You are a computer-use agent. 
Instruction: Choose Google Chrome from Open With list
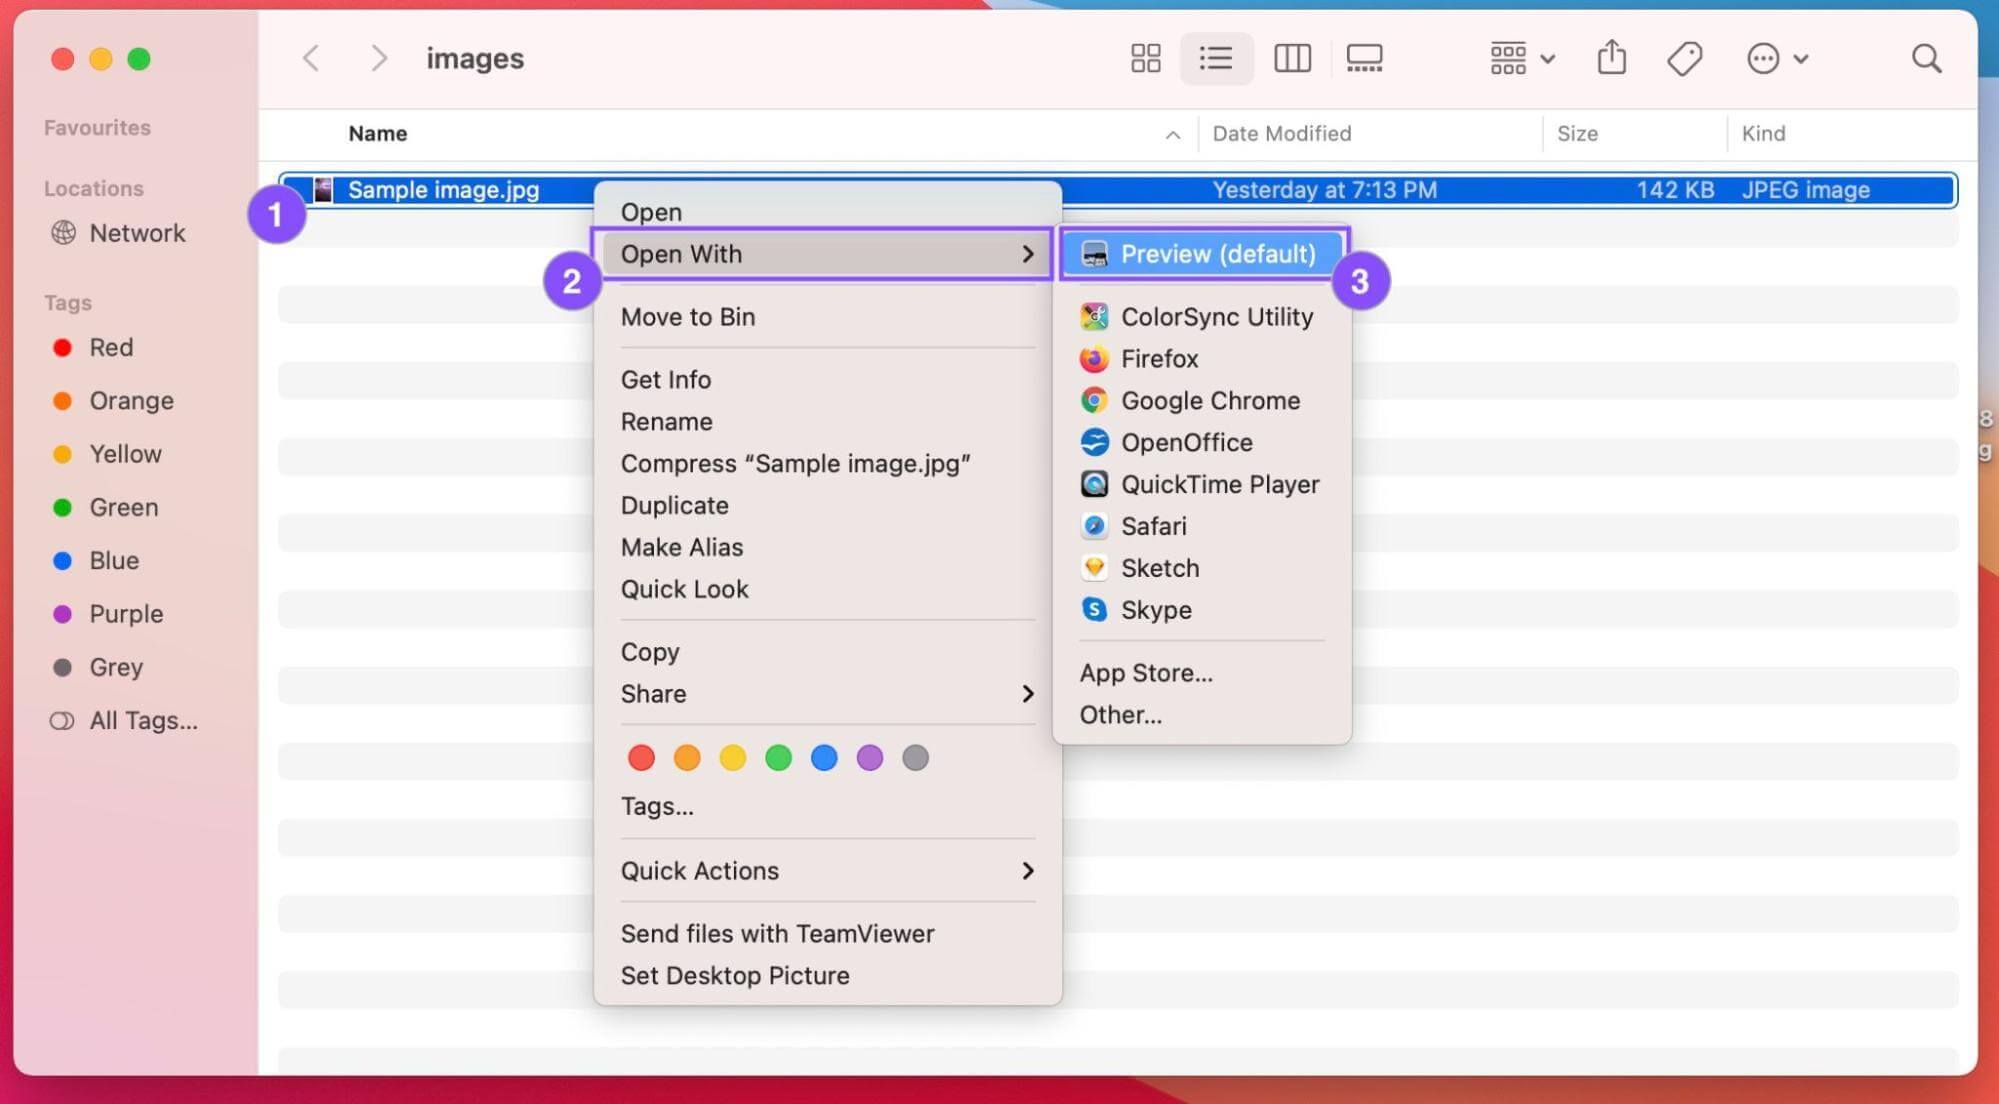click(x=1209, y=400)
